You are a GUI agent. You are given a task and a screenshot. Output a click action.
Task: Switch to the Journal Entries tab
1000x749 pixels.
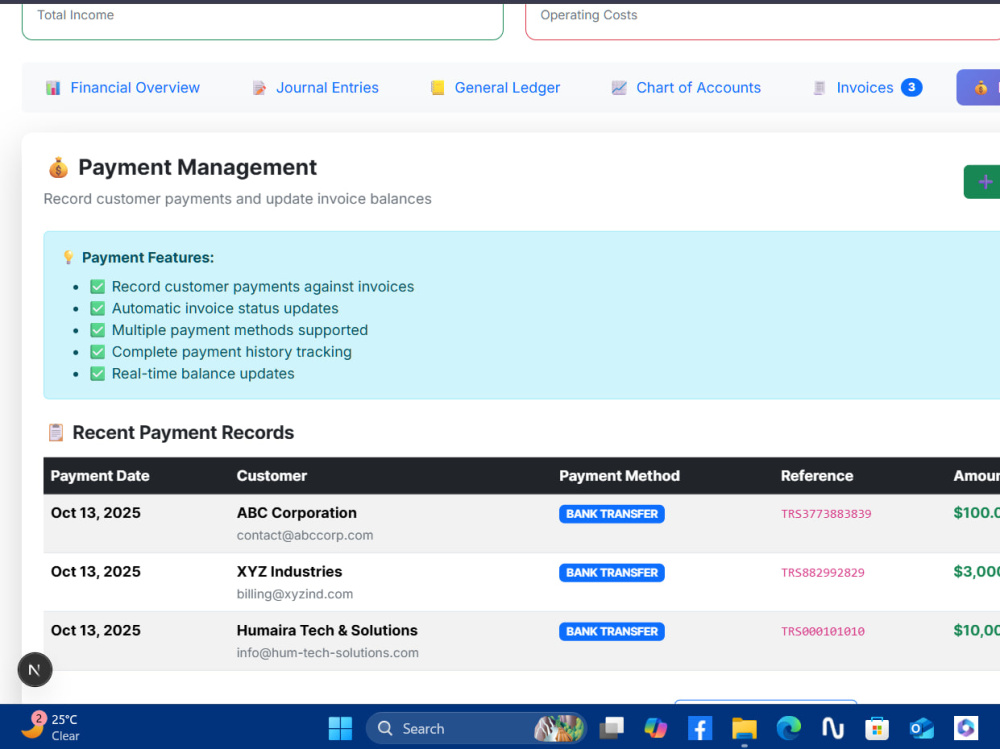coord(315,87)
